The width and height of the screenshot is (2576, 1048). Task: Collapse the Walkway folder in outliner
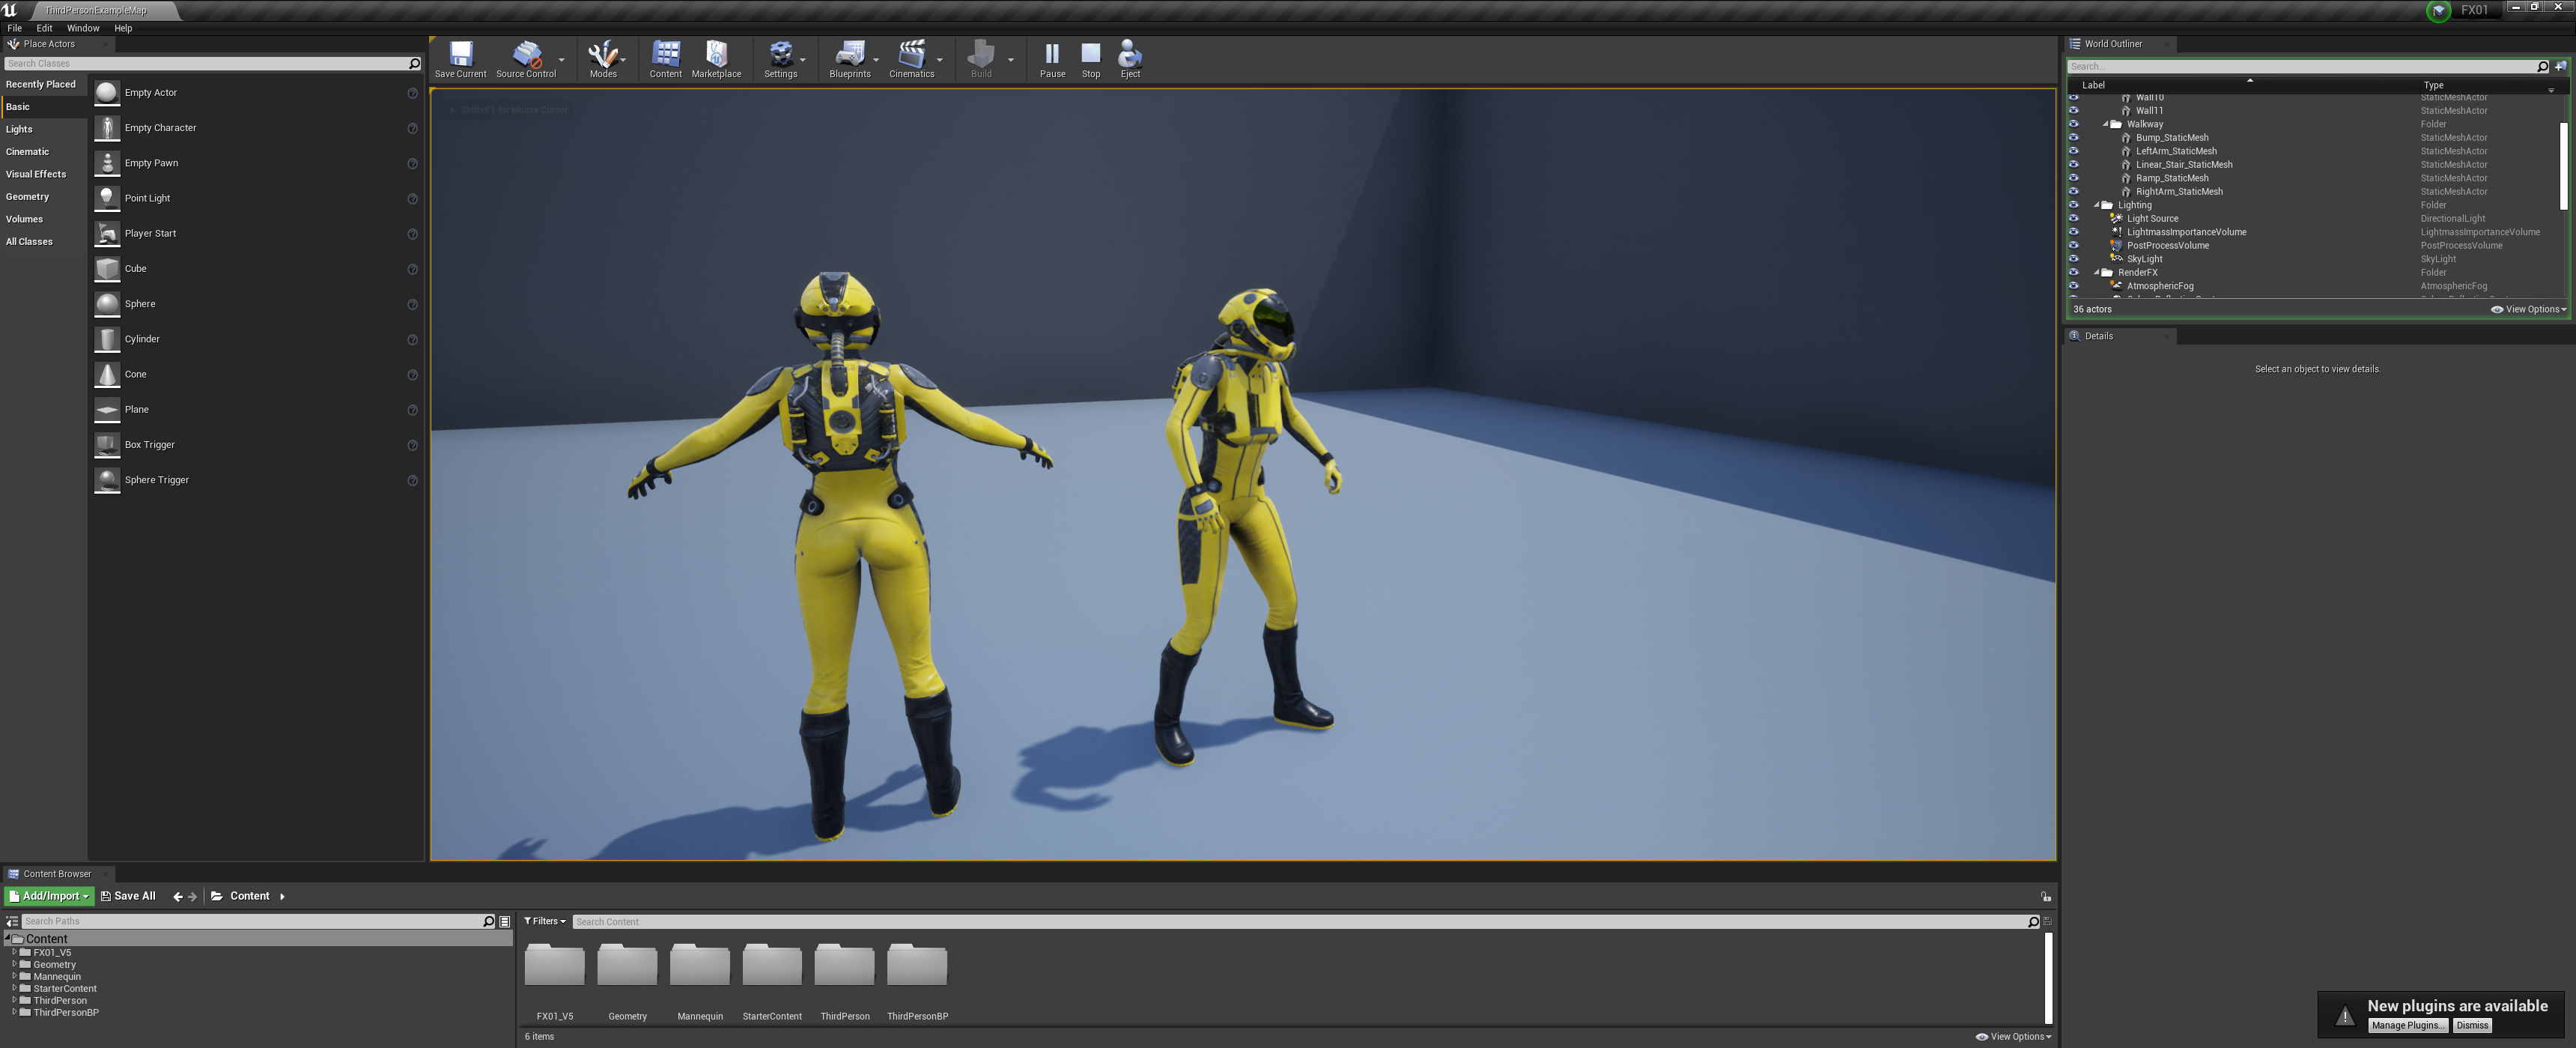click(x=2105, y=124)
